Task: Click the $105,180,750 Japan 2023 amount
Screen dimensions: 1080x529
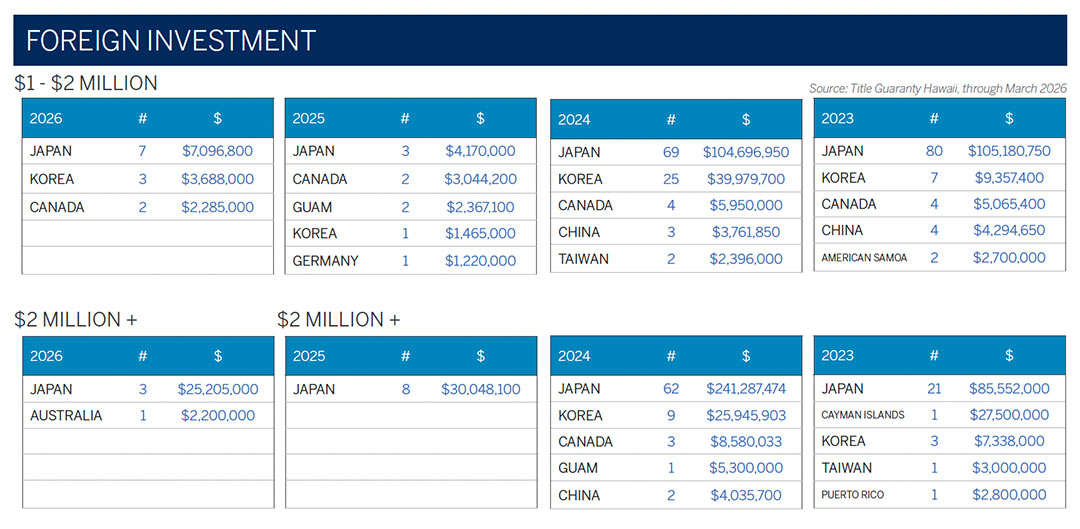Action: pos(1009,151)
